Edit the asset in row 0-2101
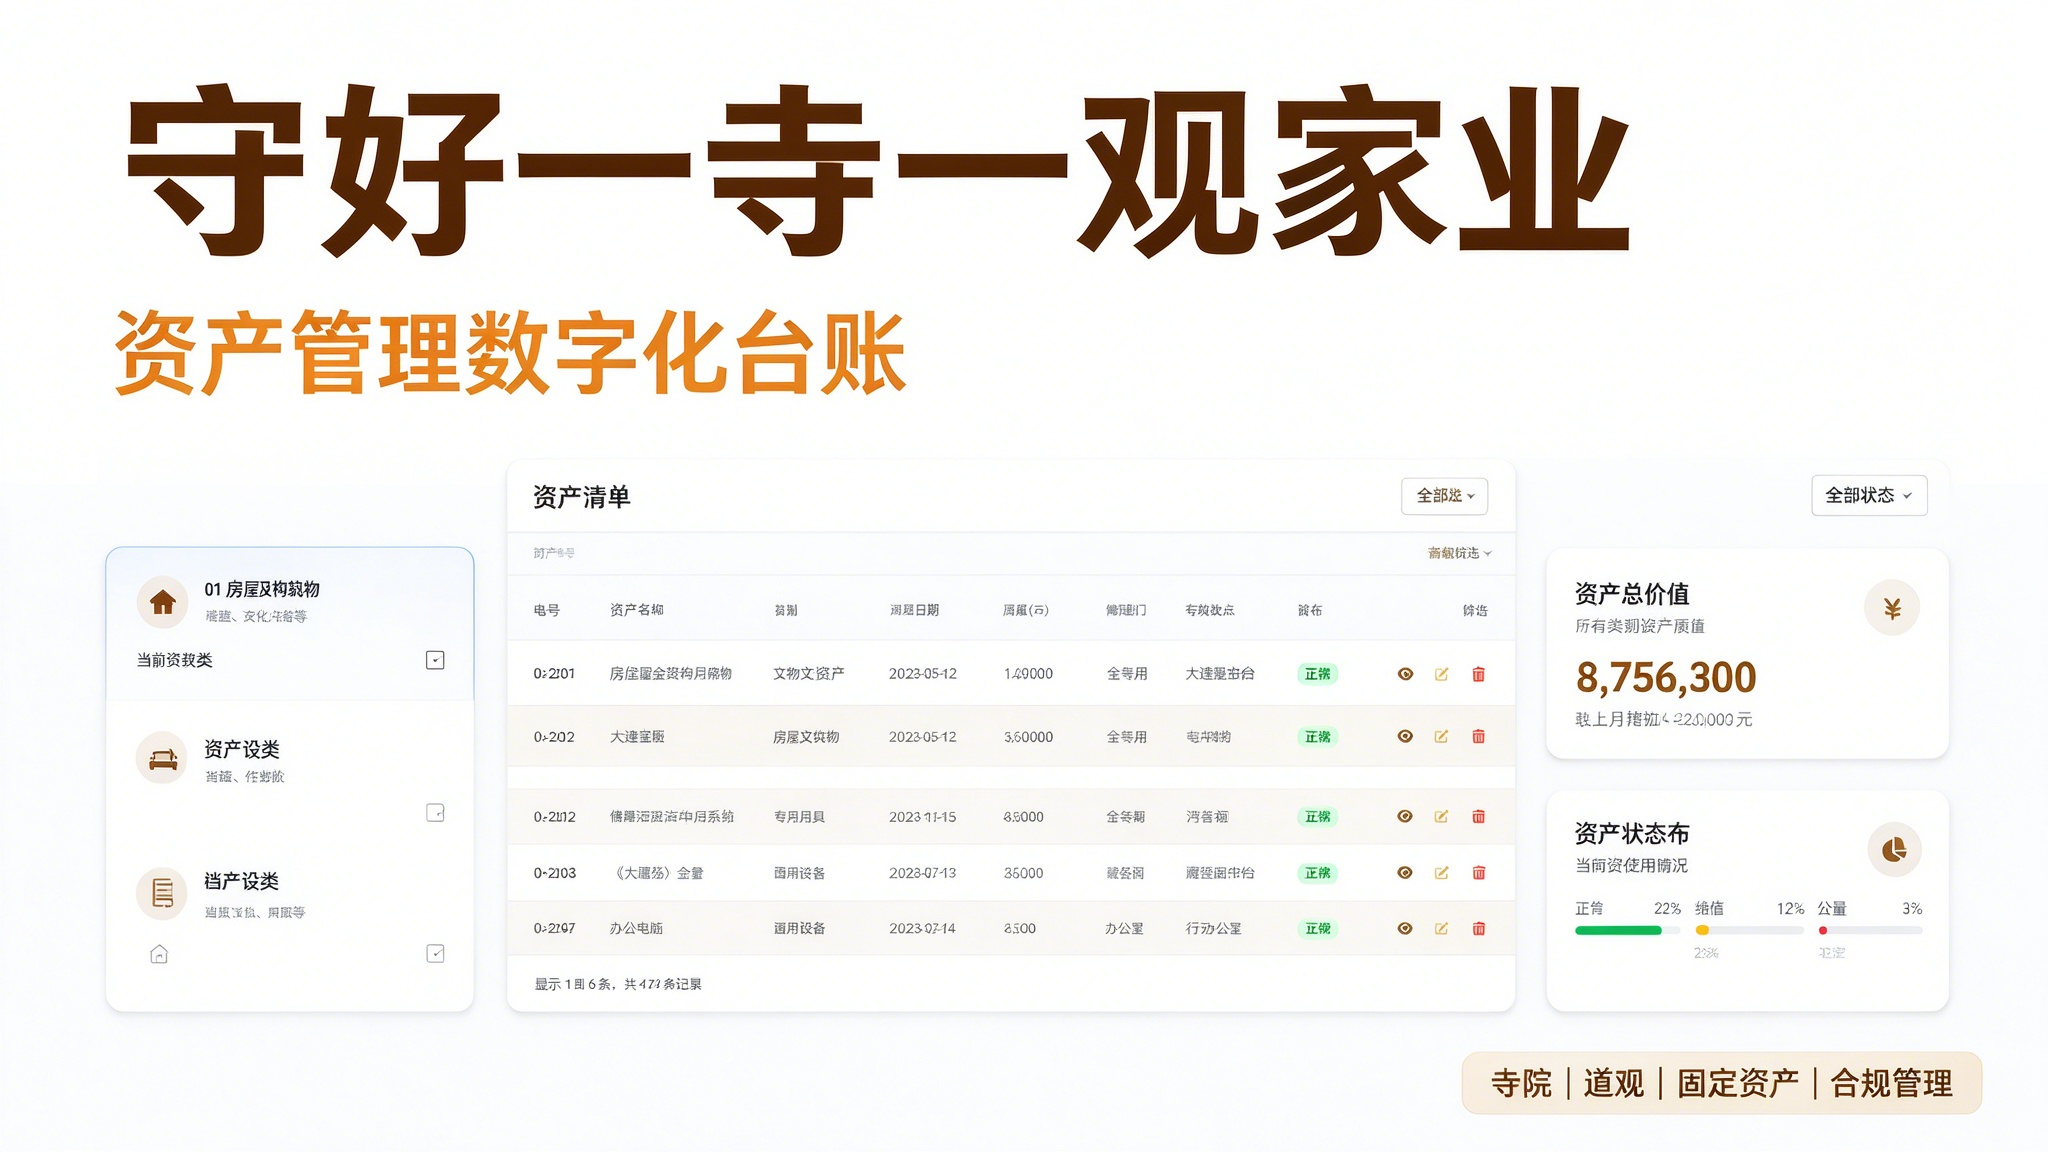 pyautogui.click(x=1441, y=674)
